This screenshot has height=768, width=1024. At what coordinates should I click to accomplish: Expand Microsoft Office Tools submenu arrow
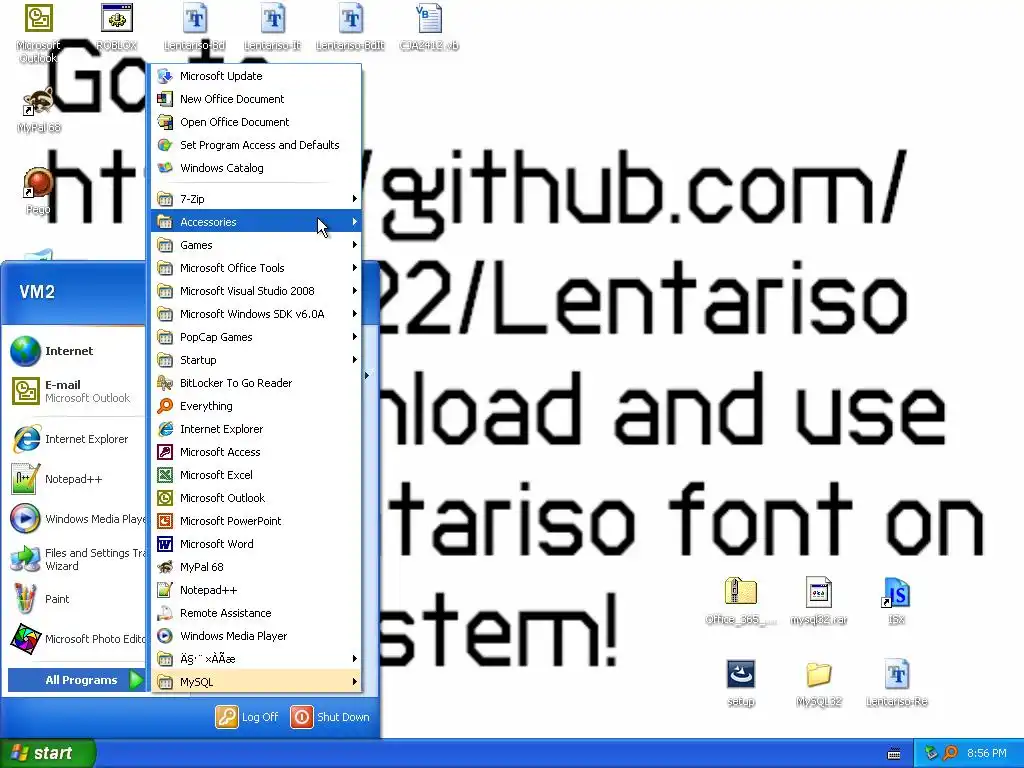tap(355, 268)
